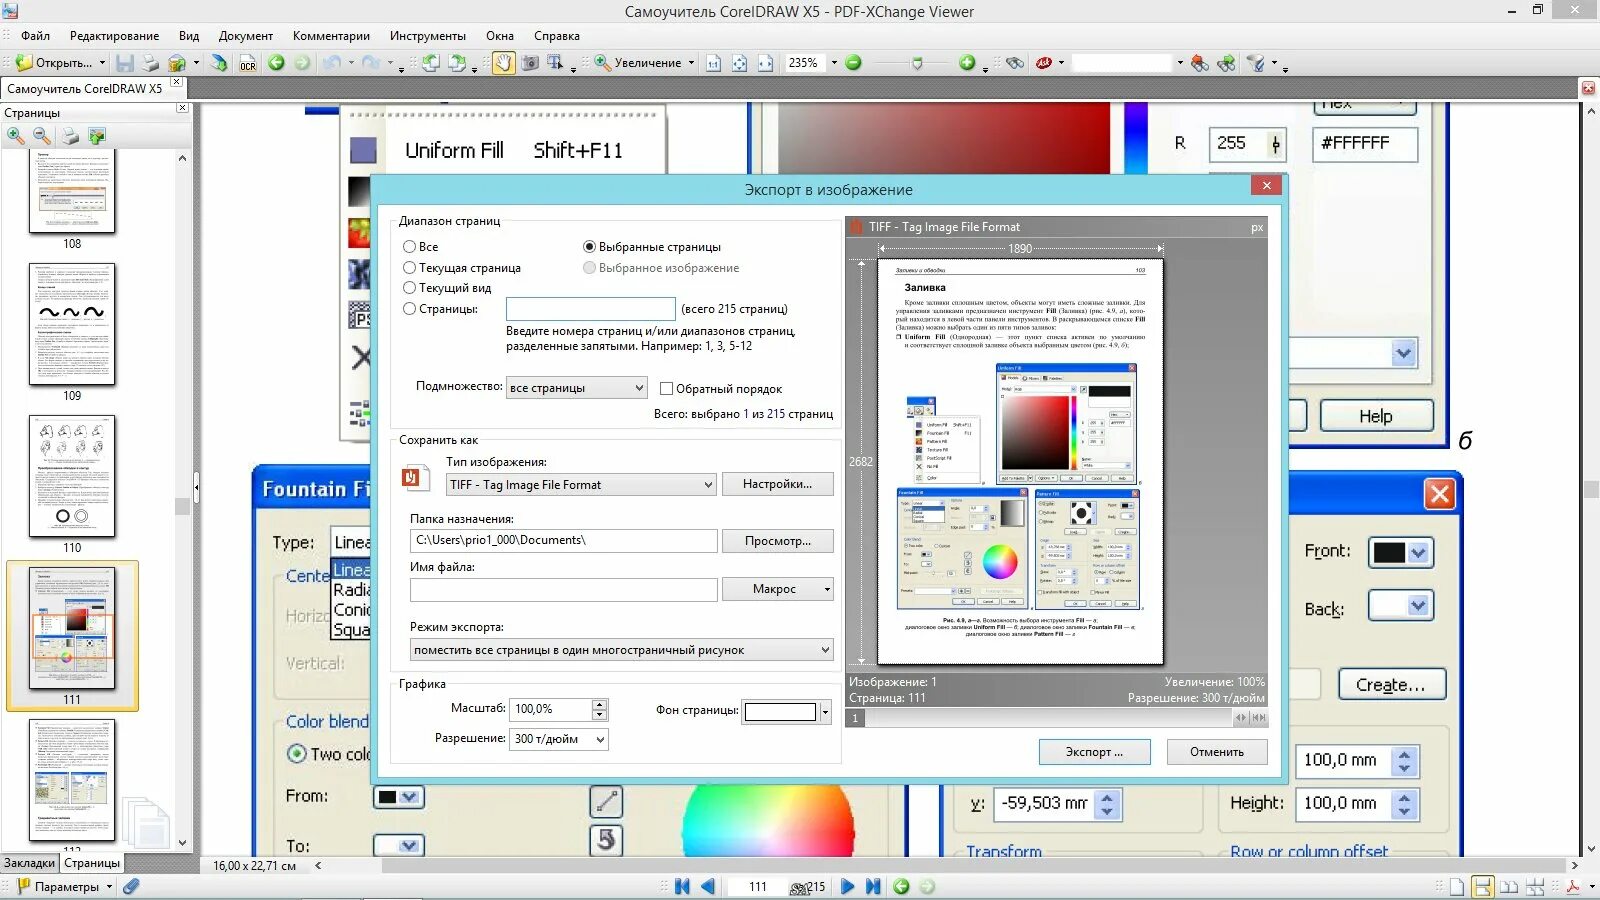This screenshot has height=900, width=1600.
Task: Go to next page arrow
Action: [847, 886]
